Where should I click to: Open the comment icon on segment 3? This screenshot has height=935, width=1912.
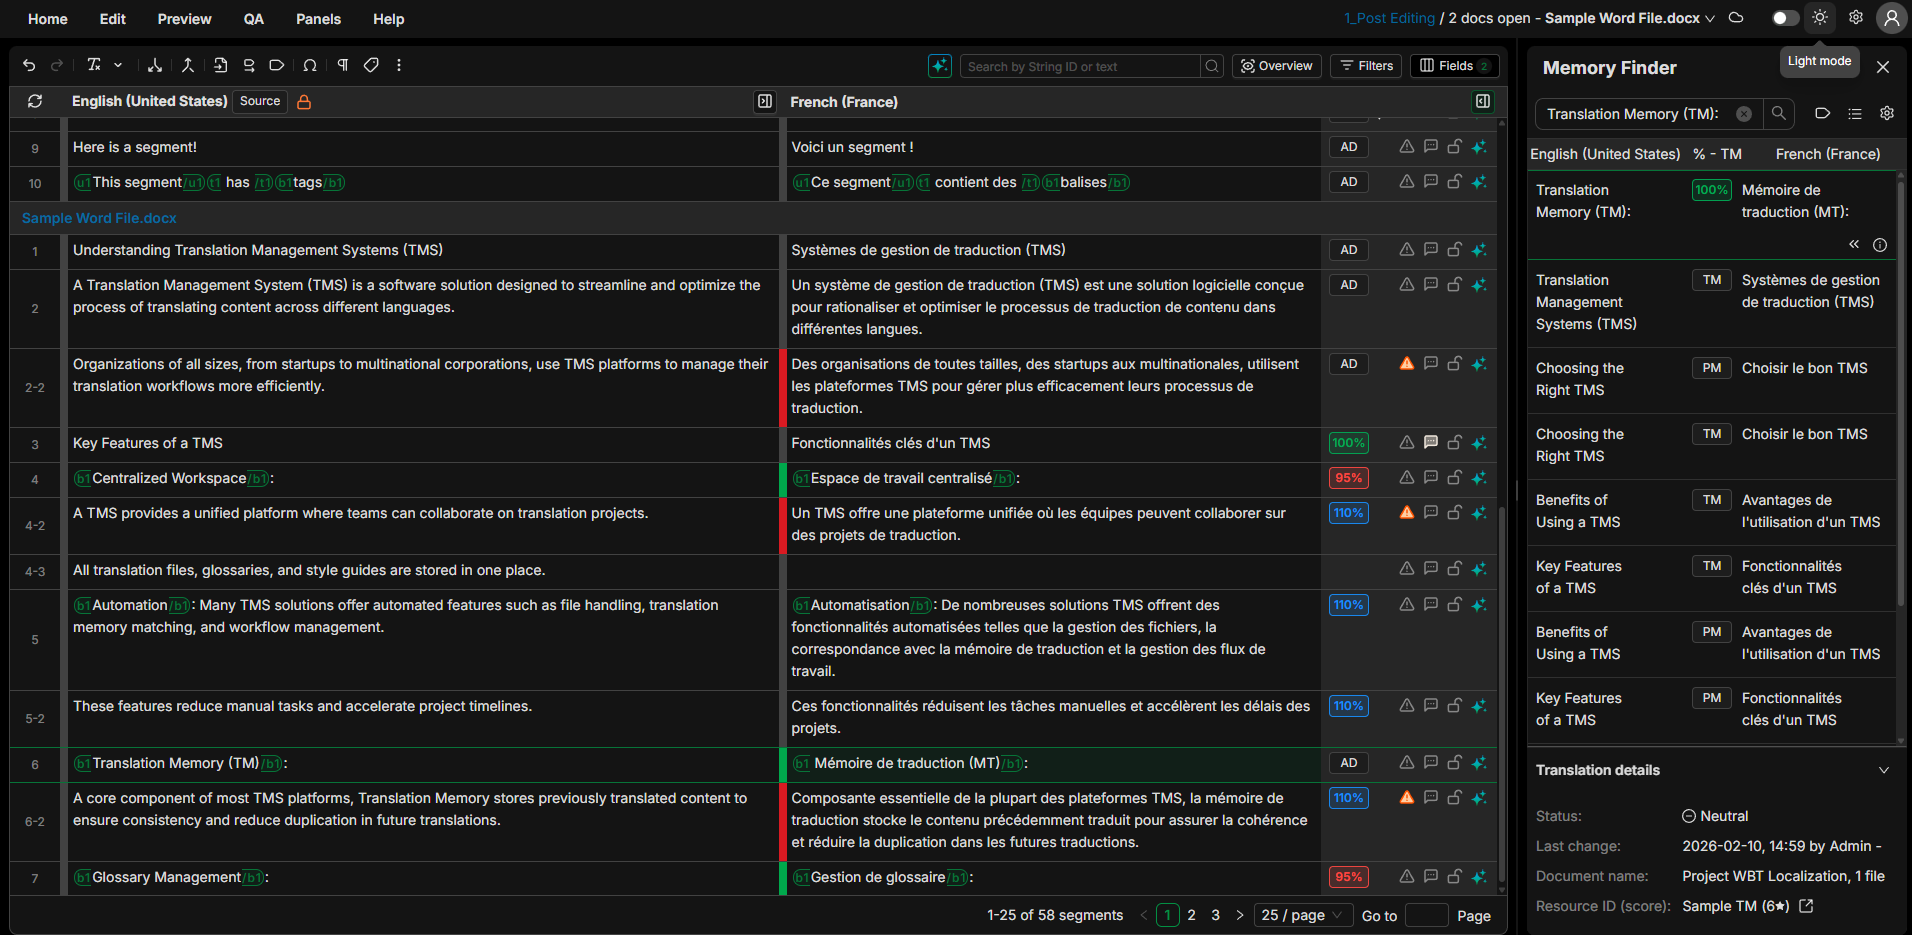[1430, 443]
